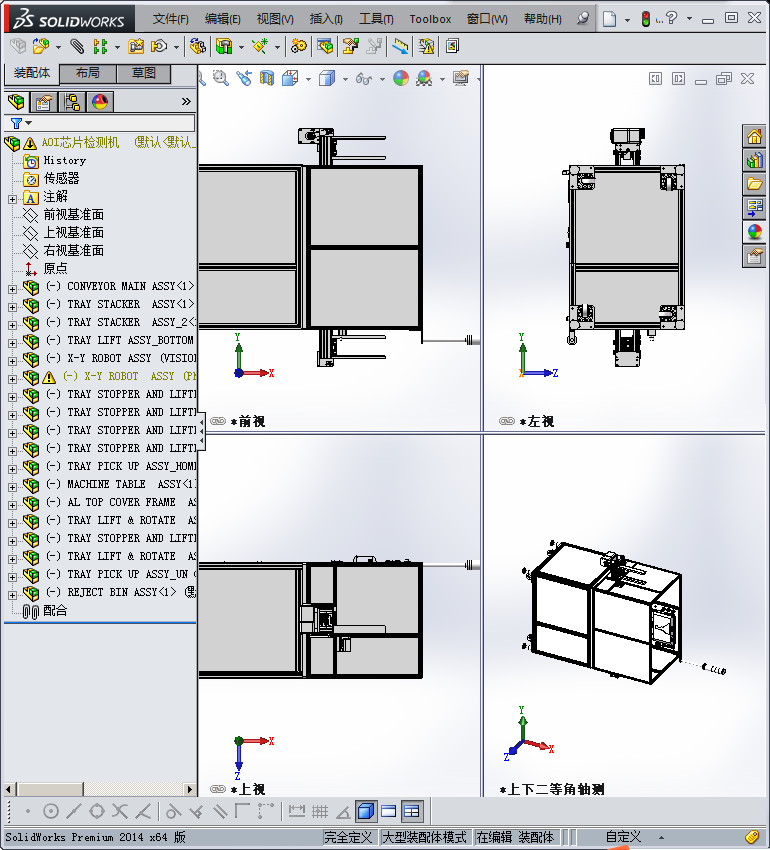Click the Reference Geometry icon
This screenshot has width=770, height=850.
260,47
